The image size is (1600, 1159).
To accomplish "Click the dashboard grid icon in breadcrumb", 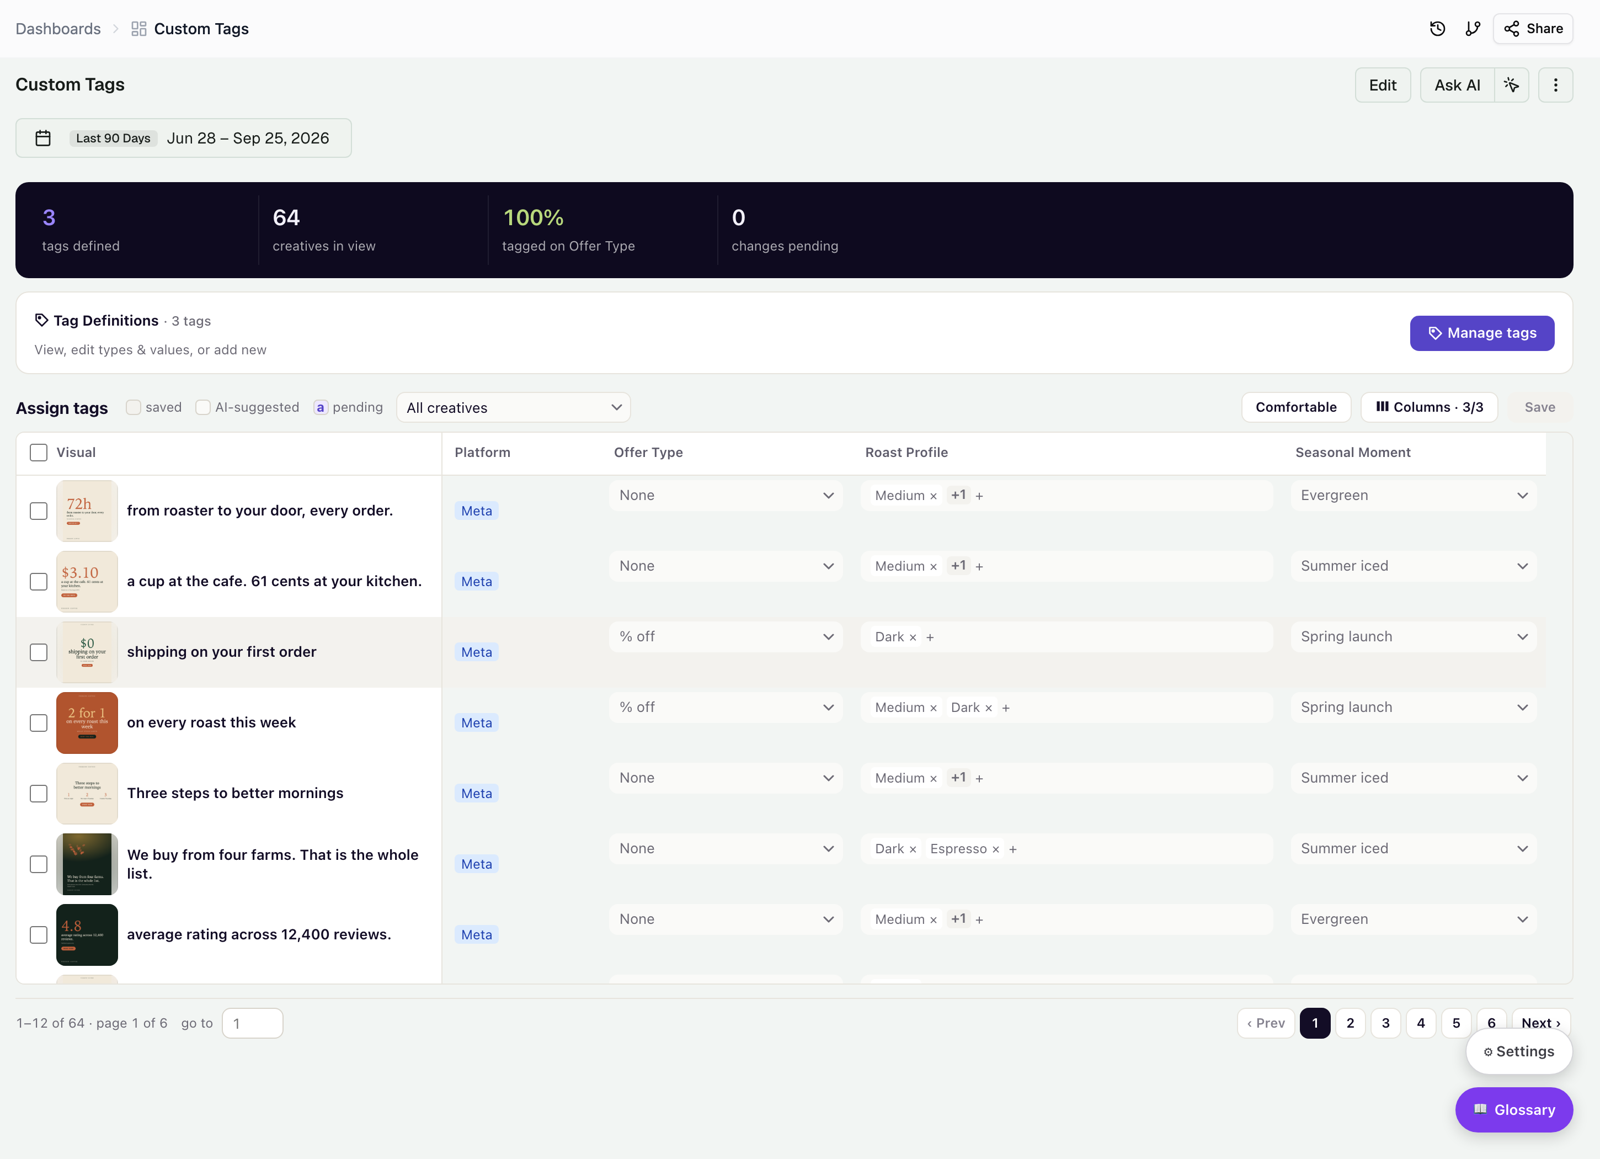I will [x=139, y=29].
